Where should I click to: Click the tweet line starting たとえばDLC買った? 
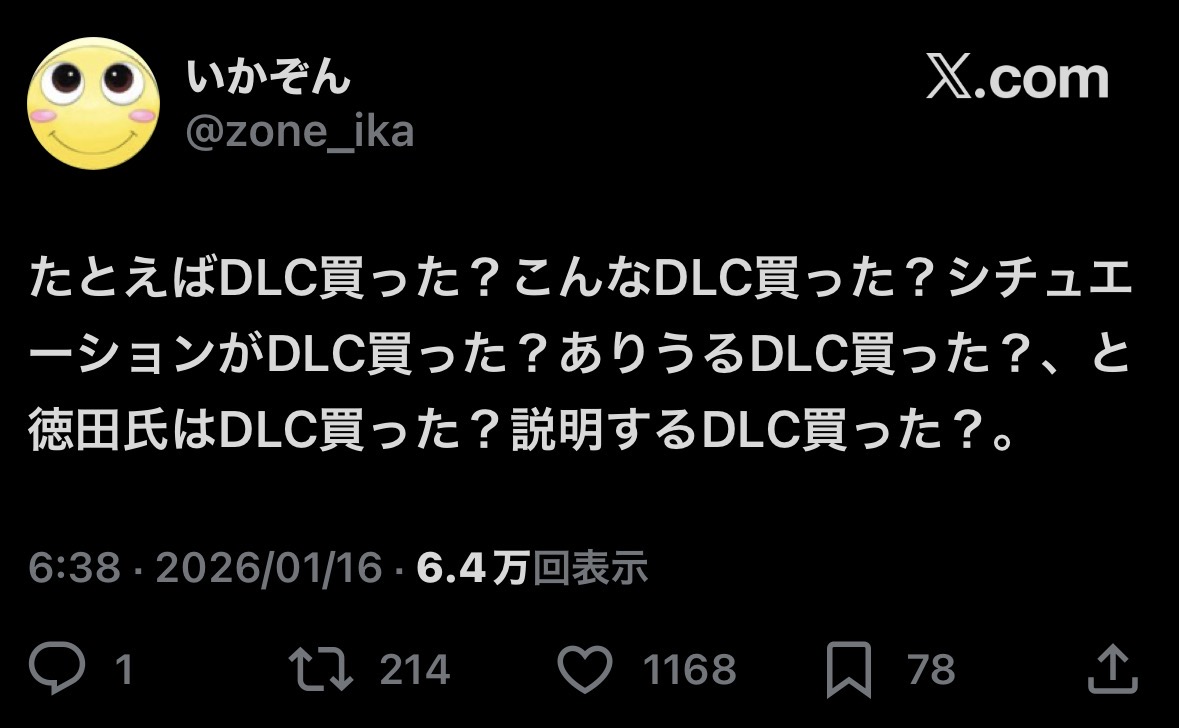coord(580,278)
